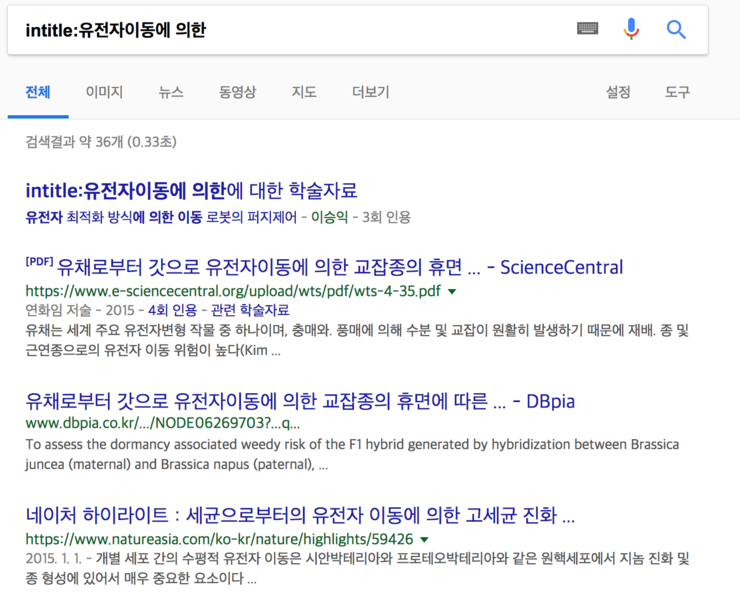Click the blue magnifier search button
This screenshot has width=740, height=597.
(x=676, y=29)
